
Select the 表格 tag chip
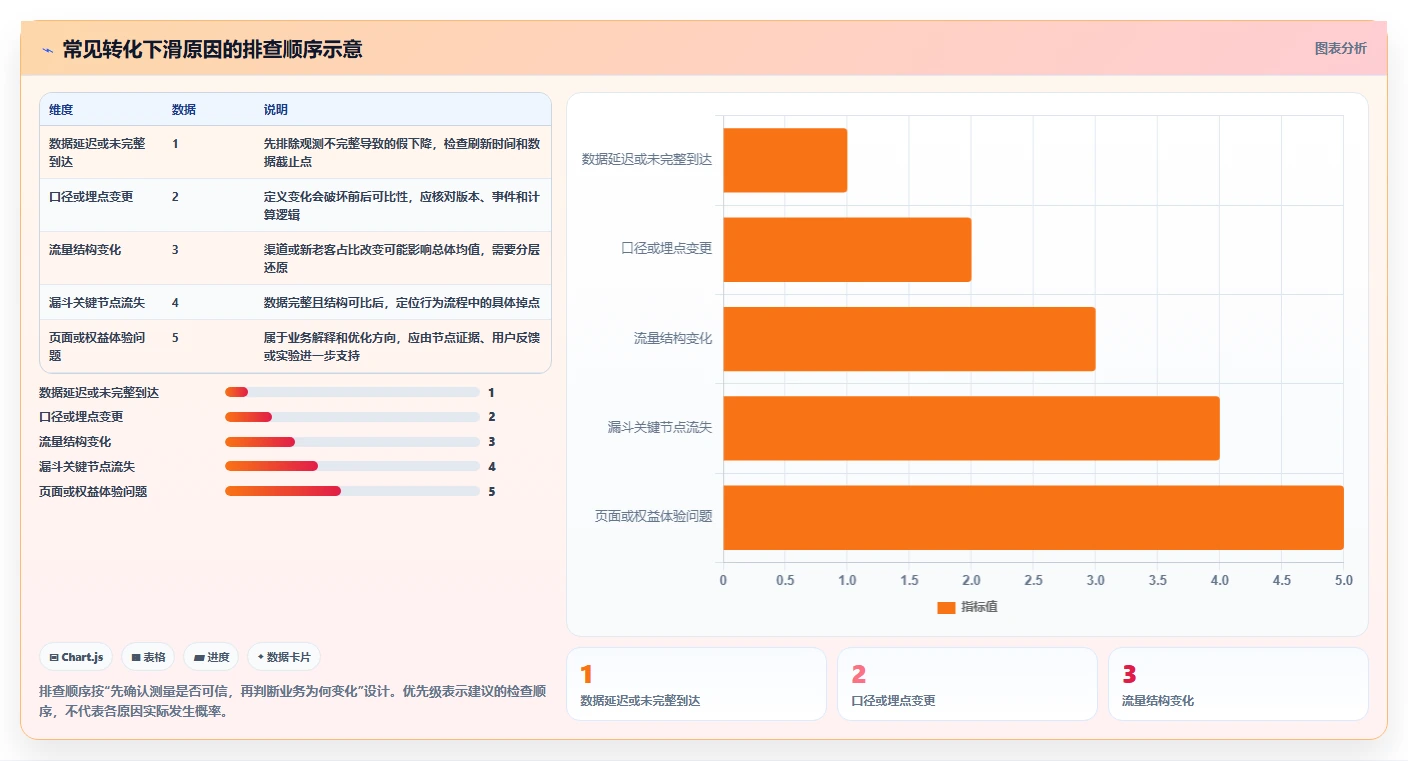148,657
